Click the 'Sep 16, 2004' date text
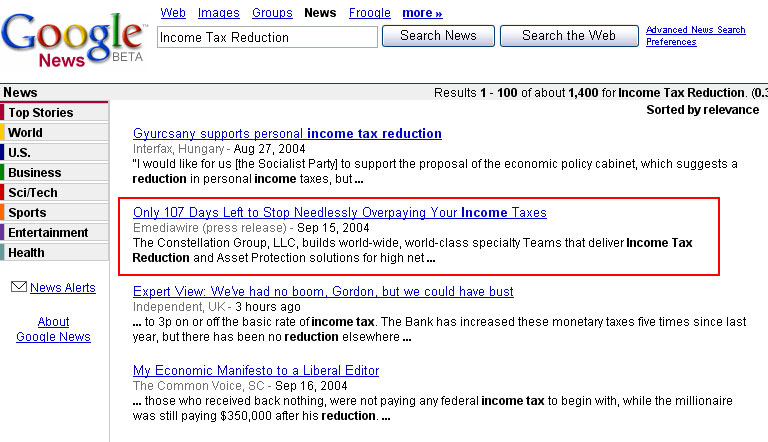This screenshot has width=768, height=442. 311,386
